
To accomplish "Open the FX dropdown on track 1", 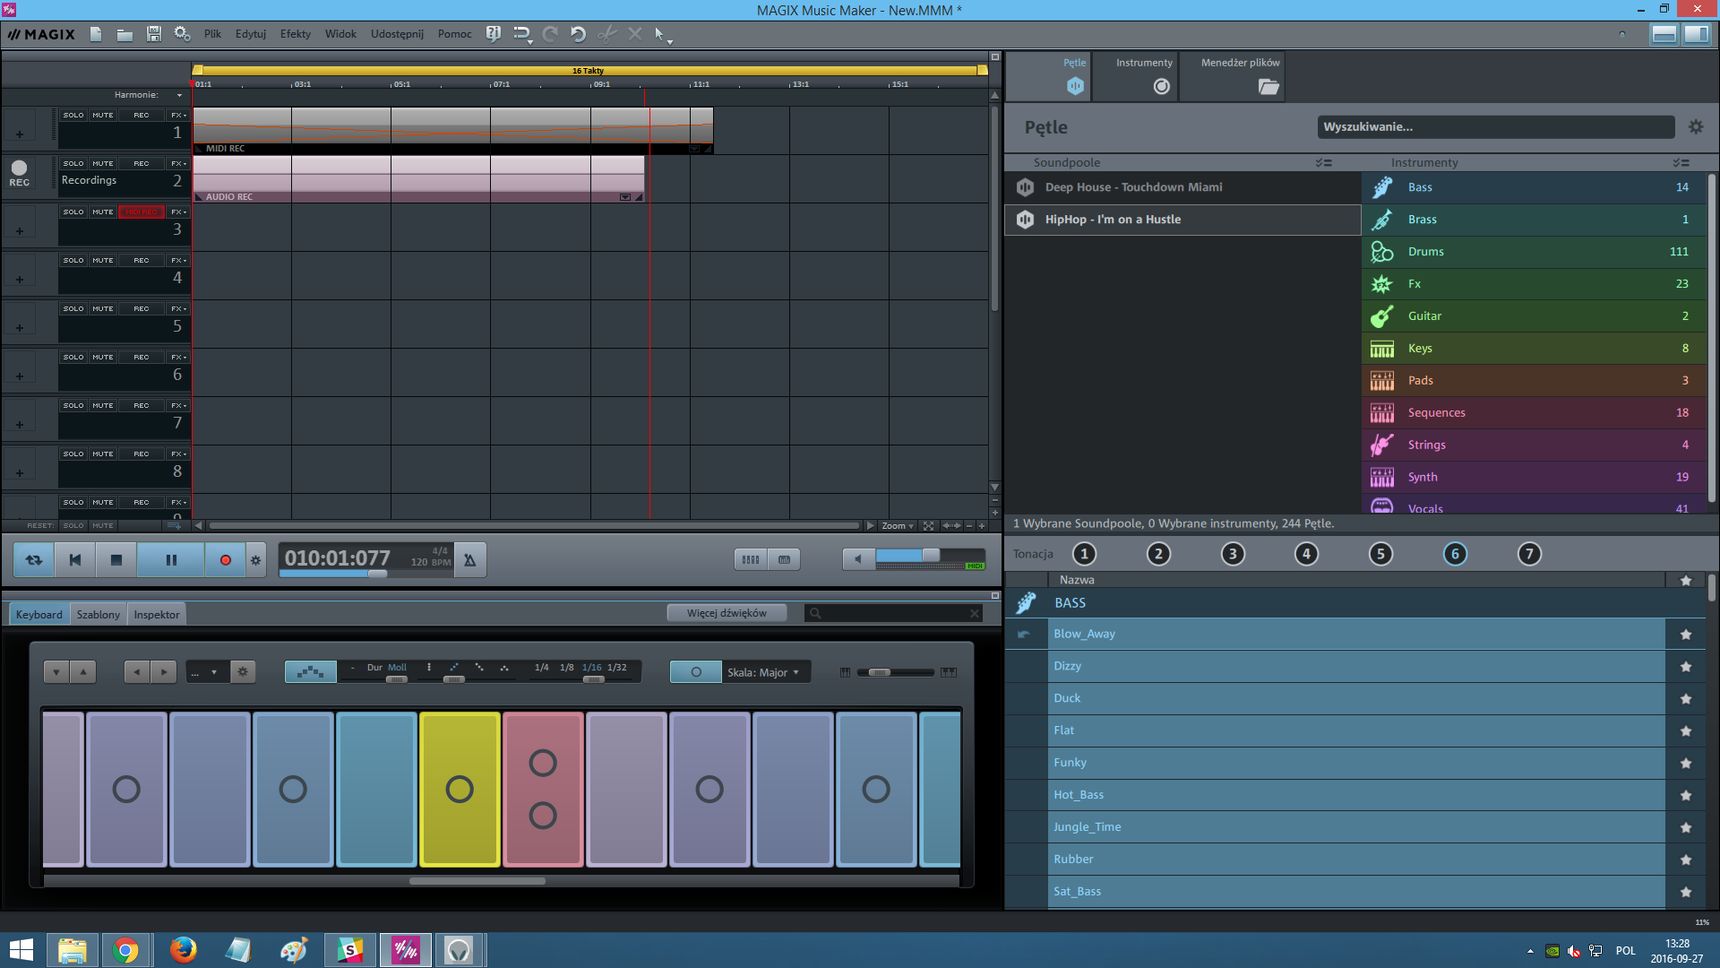I will click(178, 115).
